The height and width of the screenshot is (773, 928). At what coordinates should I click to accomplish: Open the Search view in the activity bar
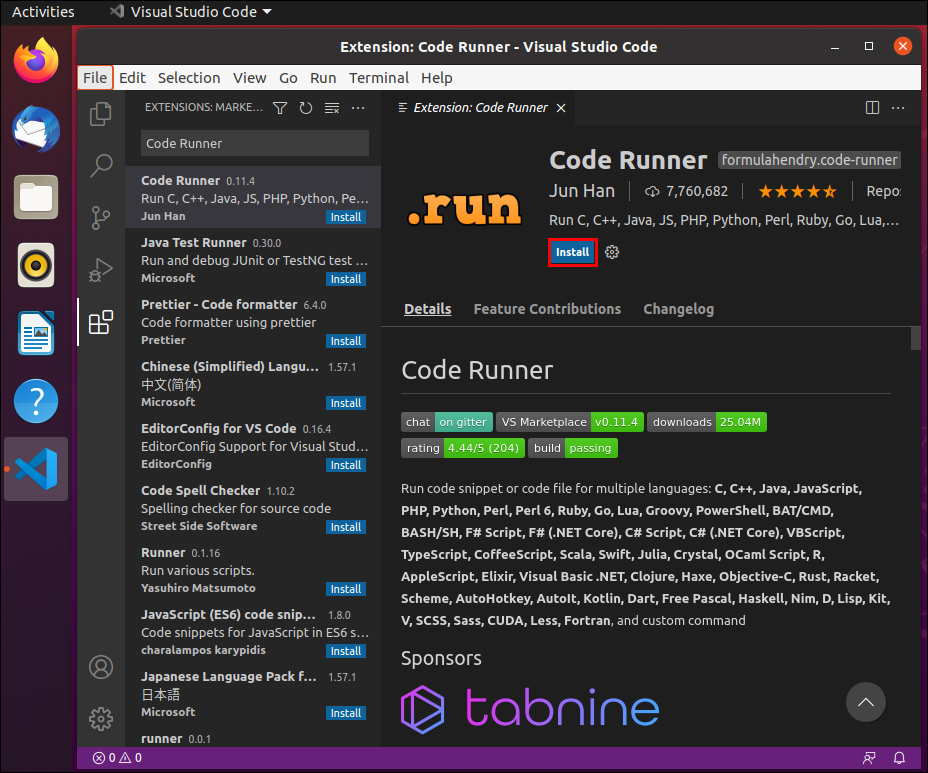(x=101, y=166)
